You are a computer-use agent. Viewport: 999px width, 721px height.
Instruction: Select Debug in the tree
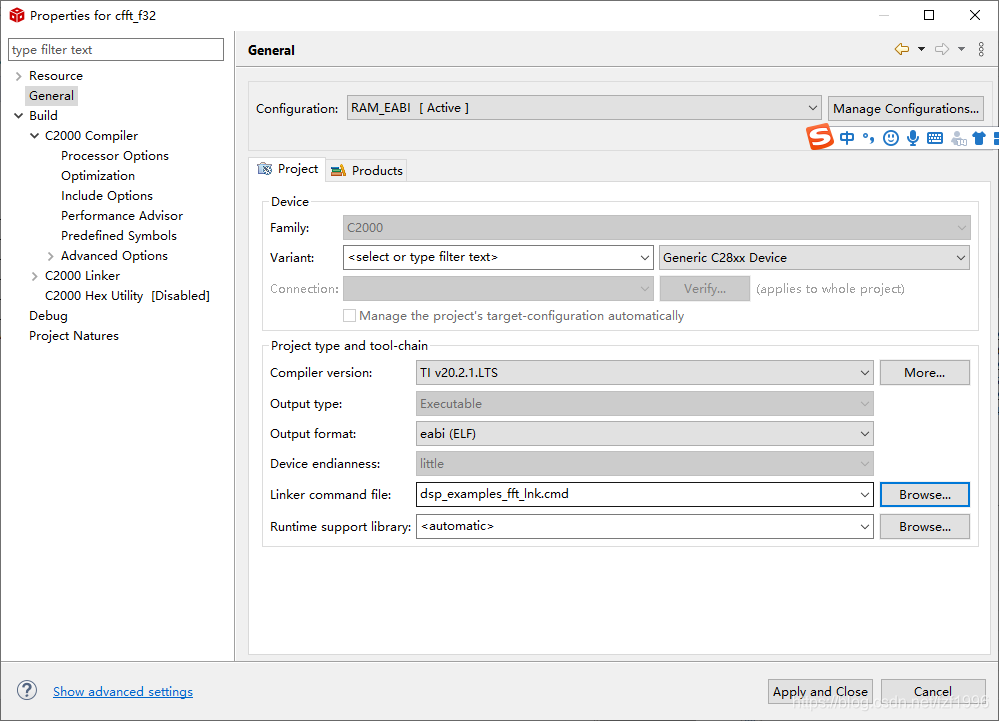tap(48, 316)
